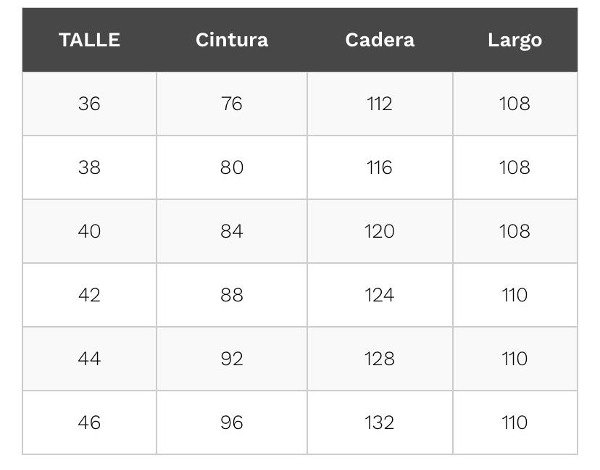Select the Cadera value 116
600x470 pixels.
coord(380,167)
